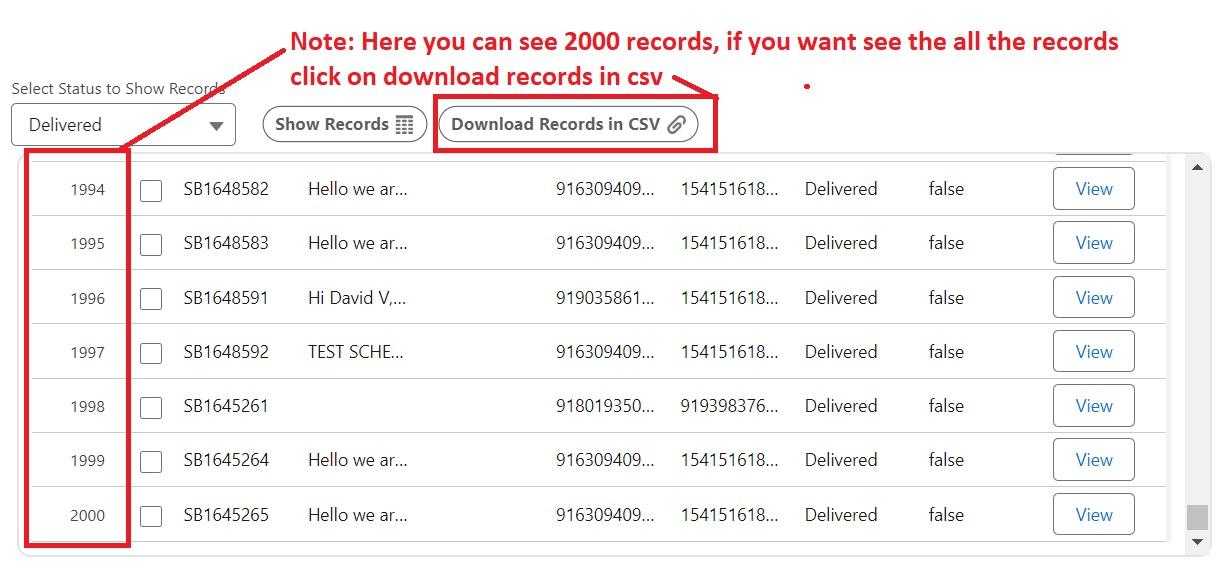Enable the checkbox in row SB1645264
1229x575 pixels.
click(x=151, y=461)
